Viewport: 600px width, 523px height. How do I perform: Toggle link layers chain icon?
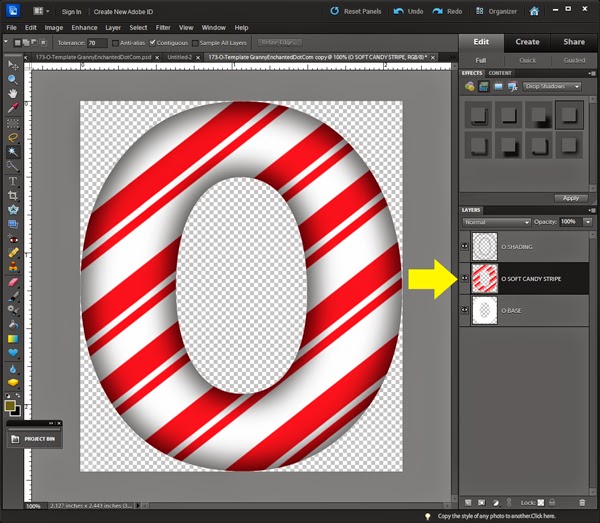point(509,502)
